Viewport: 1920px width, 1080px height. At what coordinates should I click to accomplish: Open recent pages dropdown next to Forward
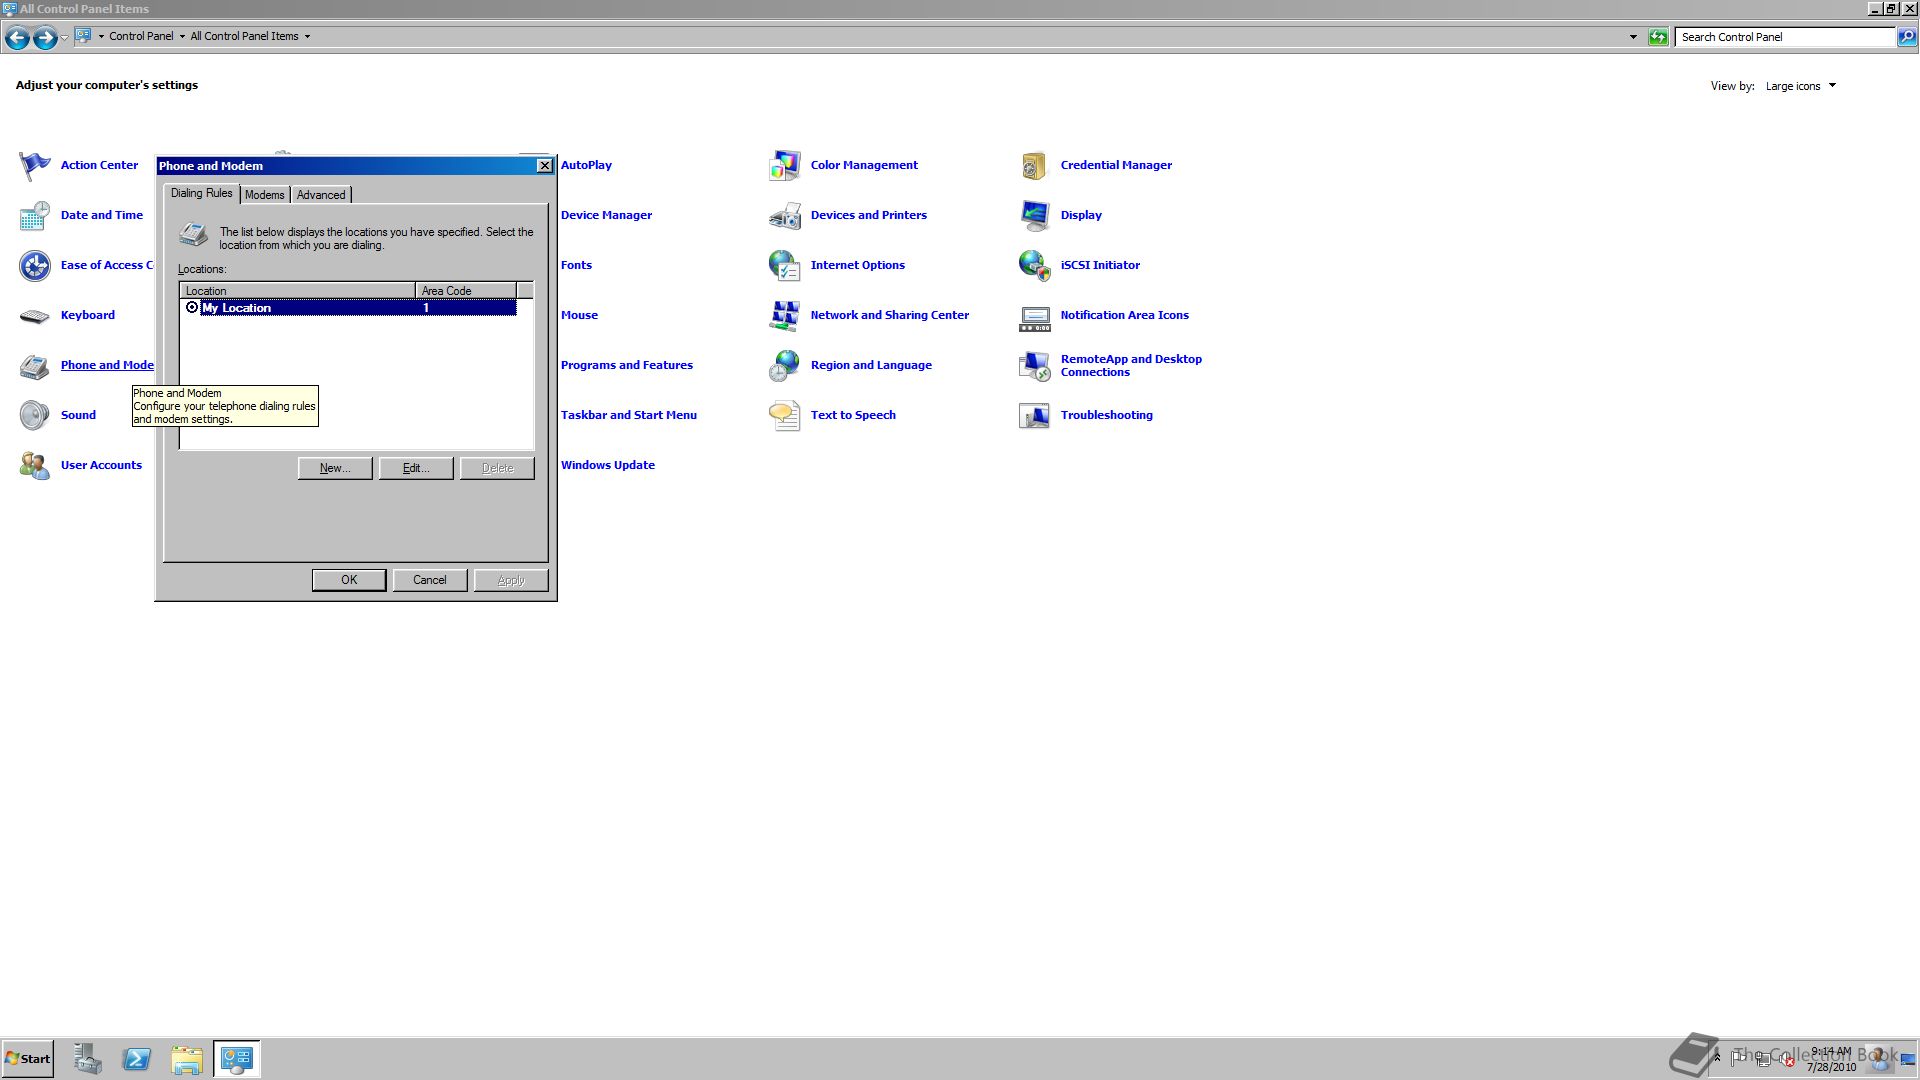pos(64,38)
